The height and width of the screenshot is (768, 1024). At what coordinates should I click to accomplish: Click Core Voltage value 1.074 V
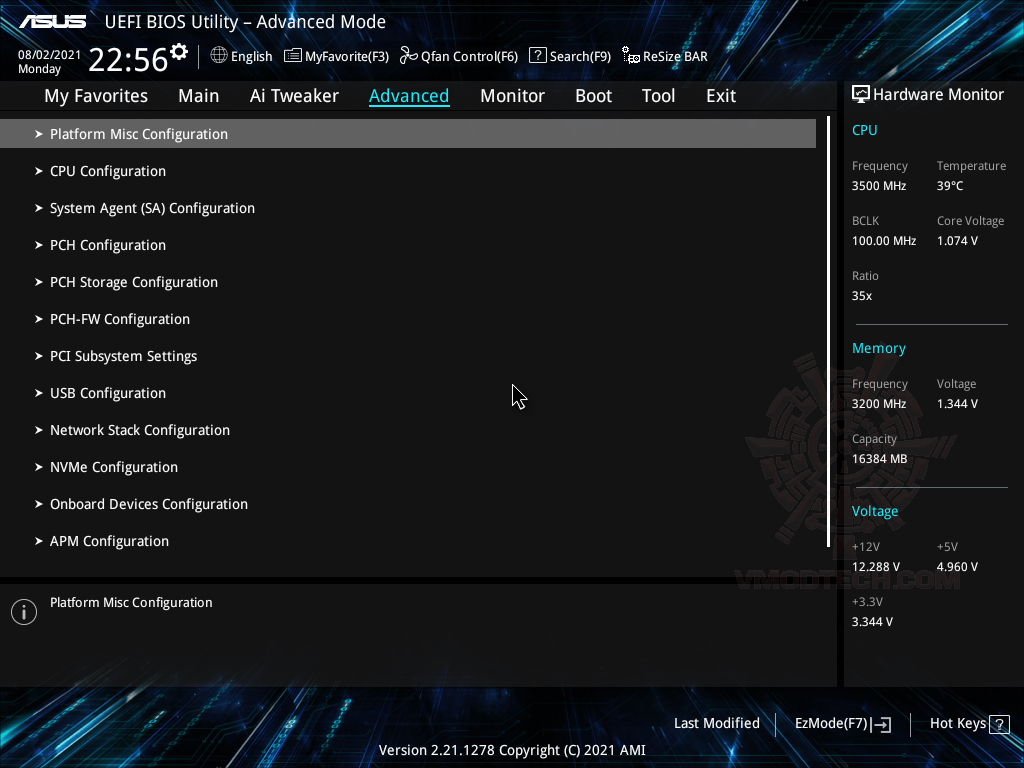pyautogui.click(x=957, y=241)
